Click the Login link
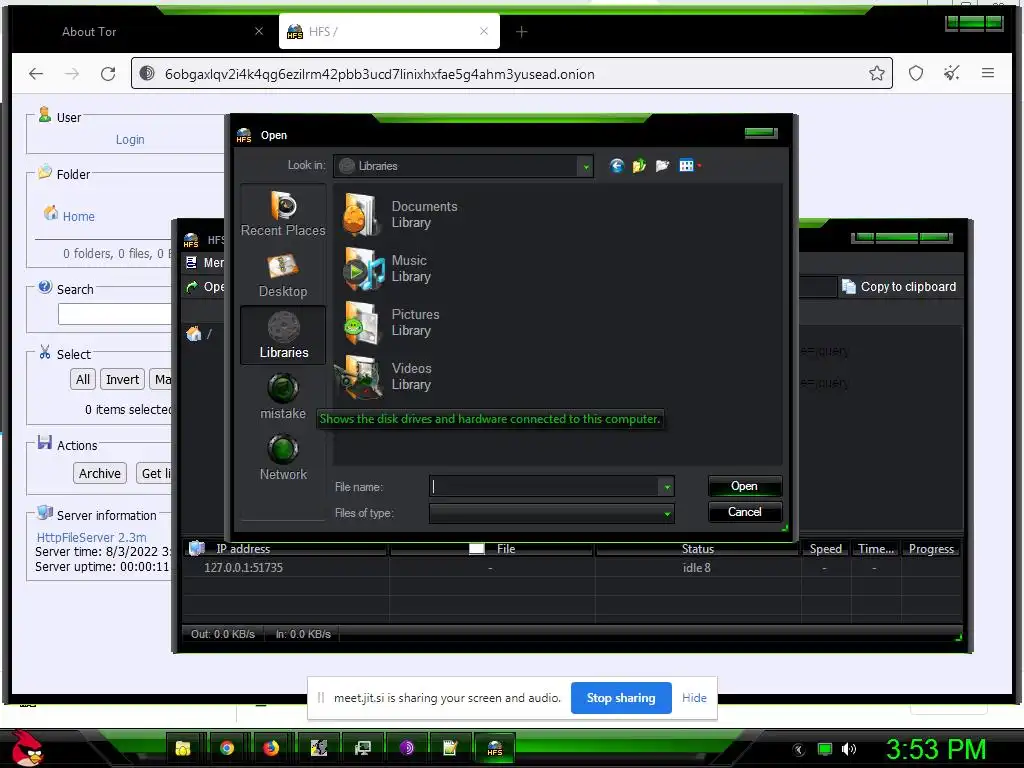Viewport: 1024px width, 768px height. (130, 140)
